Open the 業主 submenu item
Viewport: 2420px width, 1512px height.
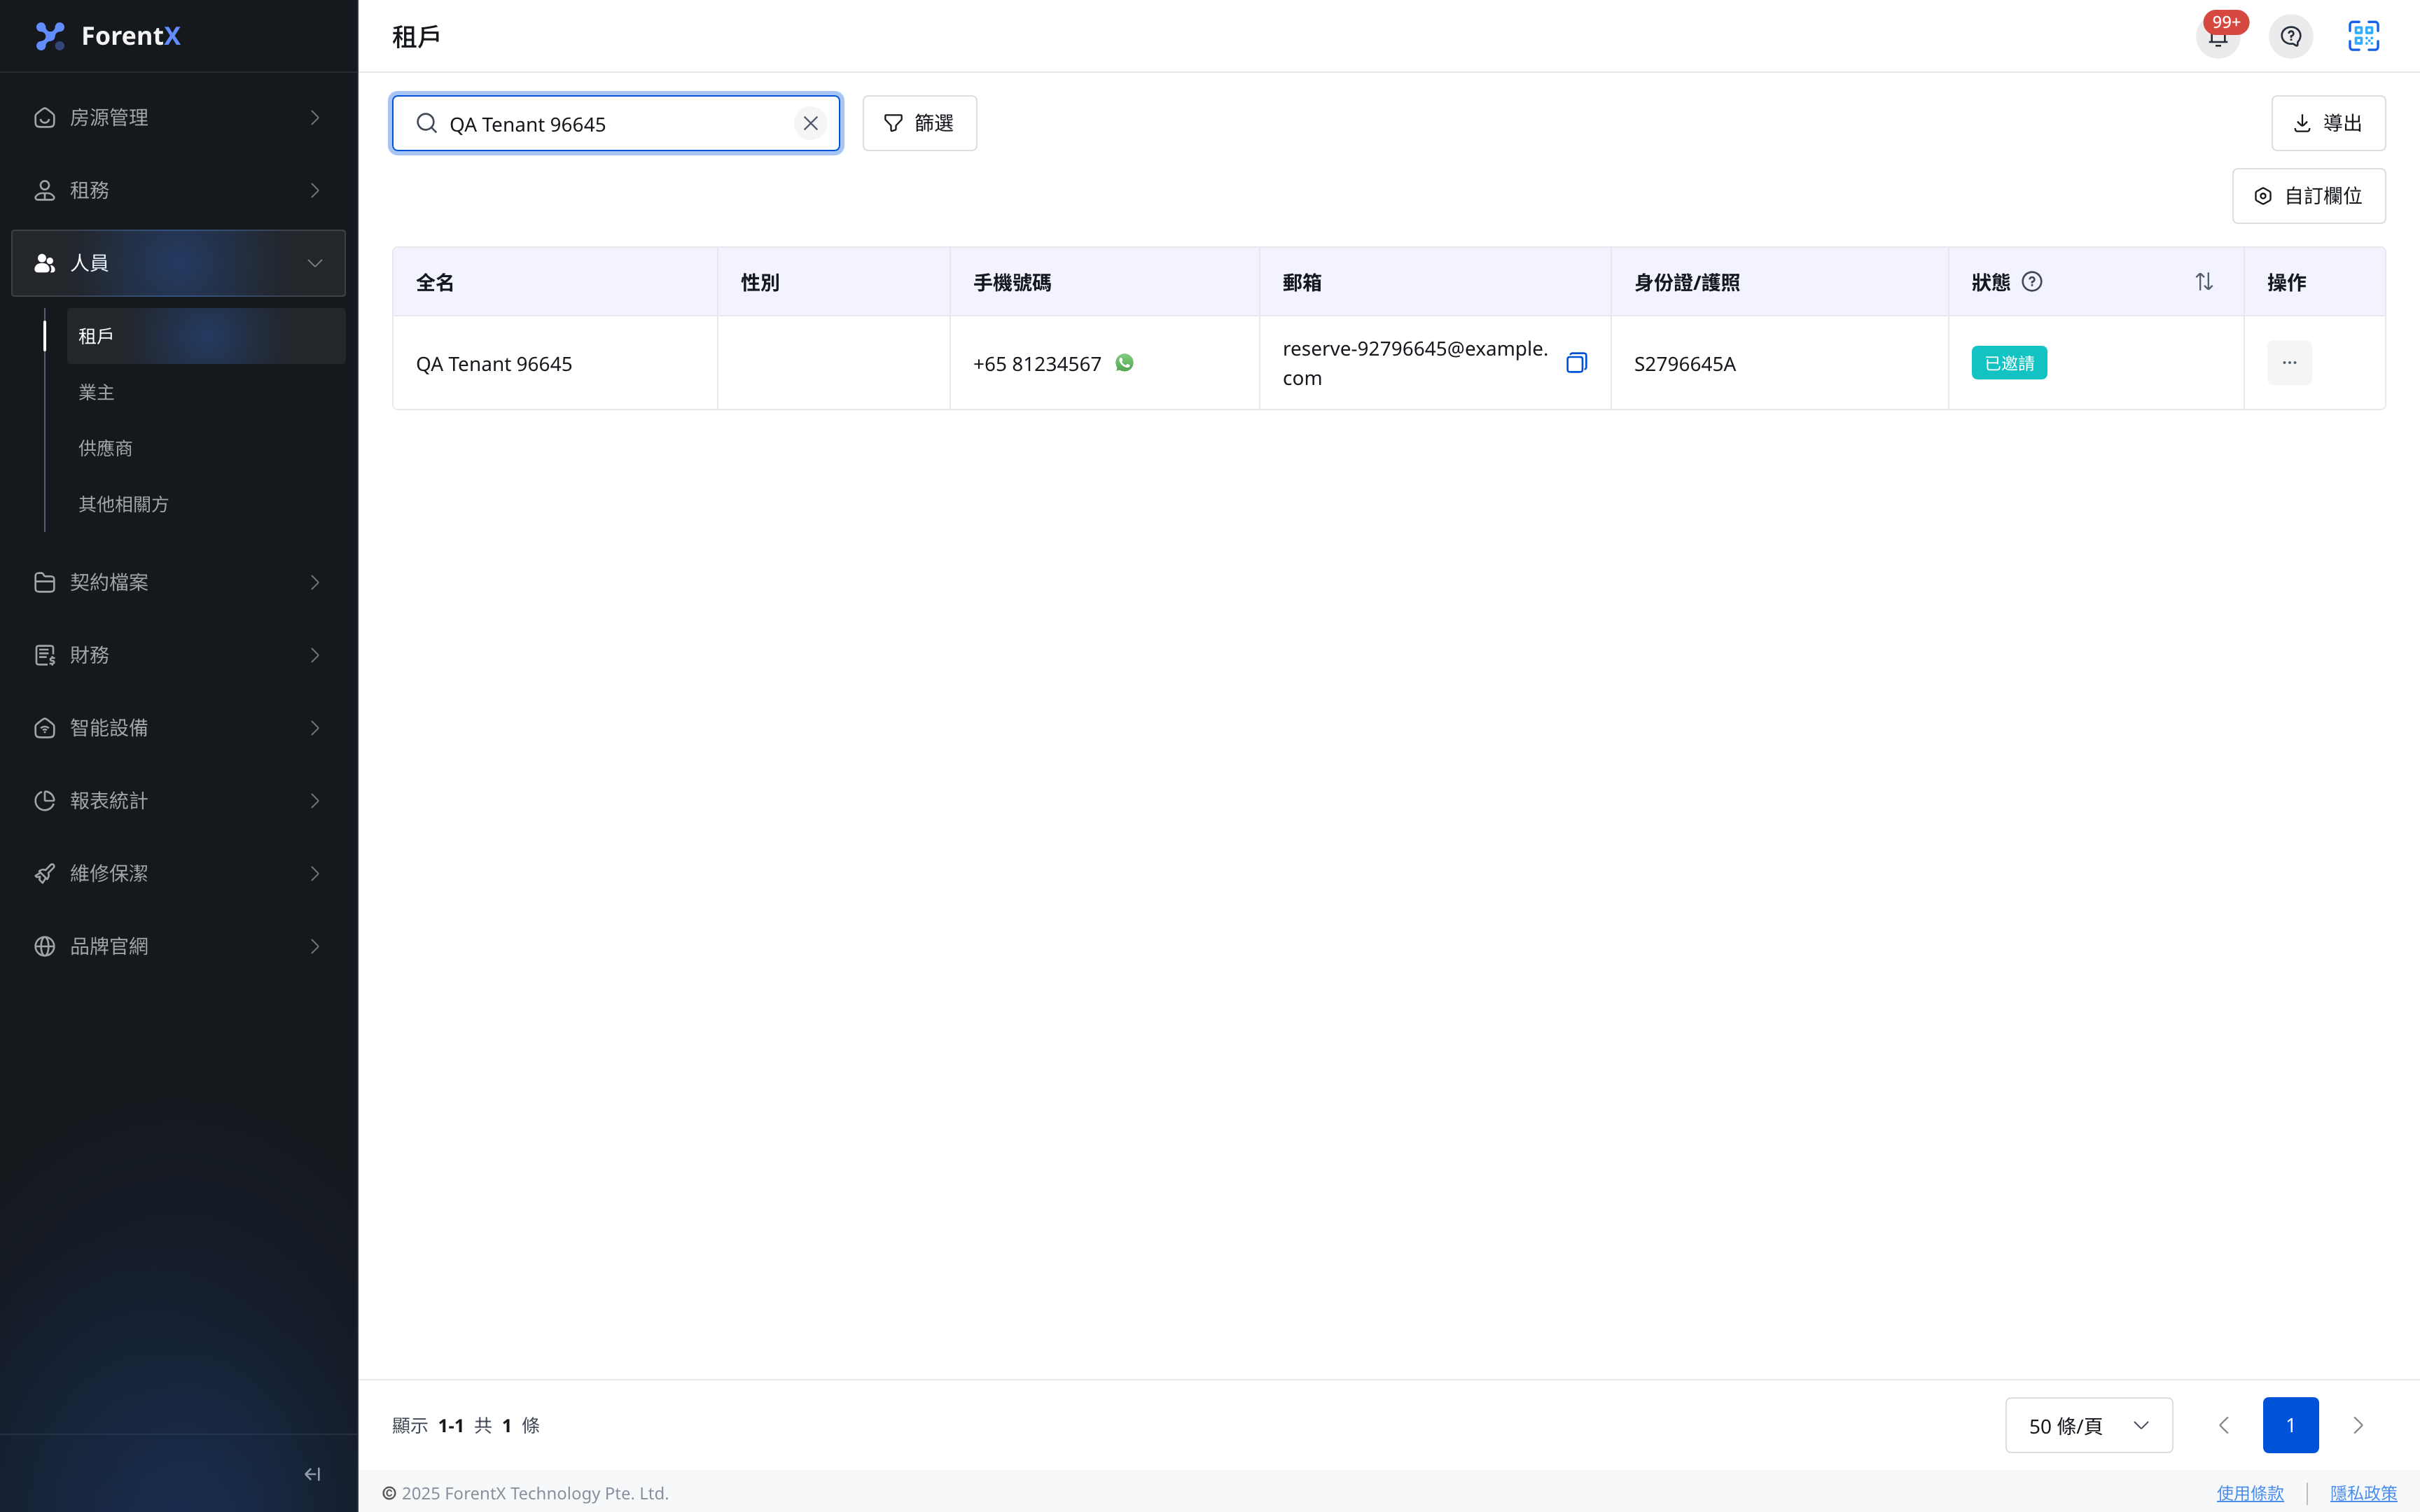(206, 392)
